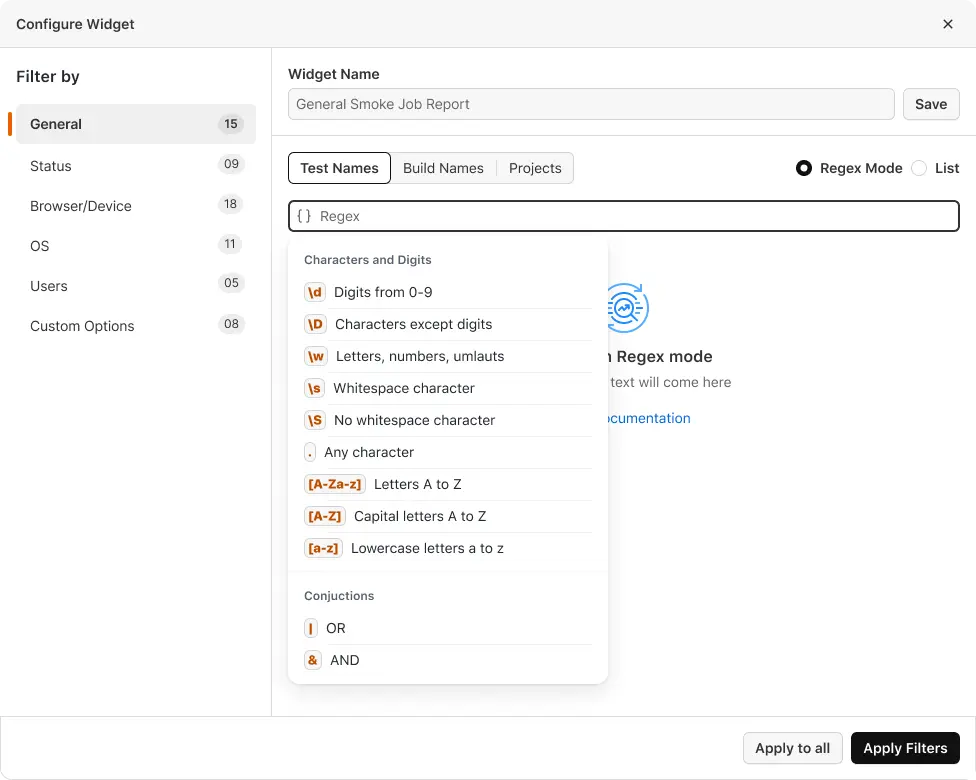Pick the \D non-digit token icon
Screen dimensions: 976x780
coord(316,324)
